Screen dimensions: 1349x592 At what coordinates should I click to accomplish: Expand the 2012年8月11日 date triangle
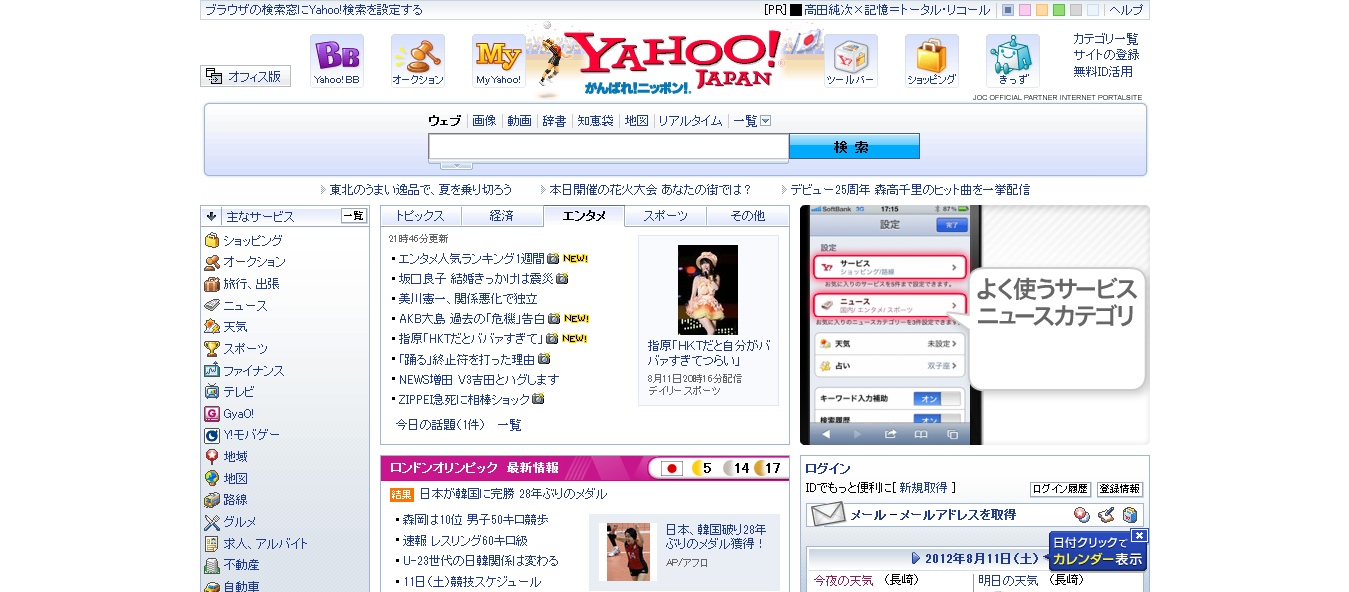pyautogui.click(x=916, y=559)
